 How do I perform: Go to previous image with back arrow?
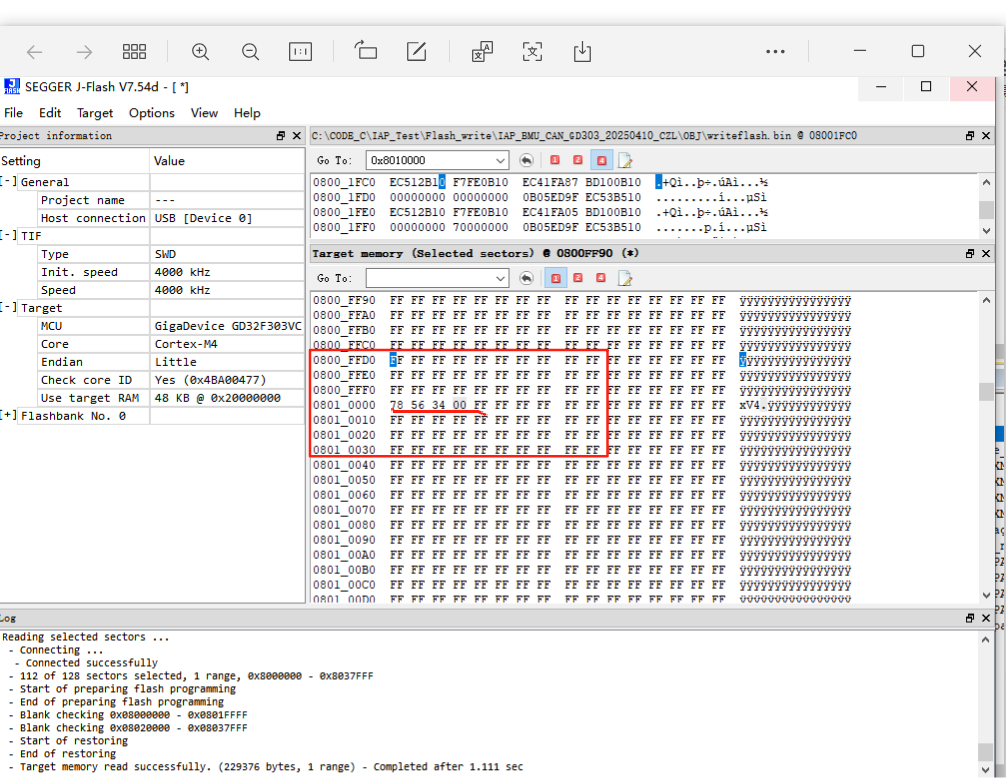pos(35,51)
